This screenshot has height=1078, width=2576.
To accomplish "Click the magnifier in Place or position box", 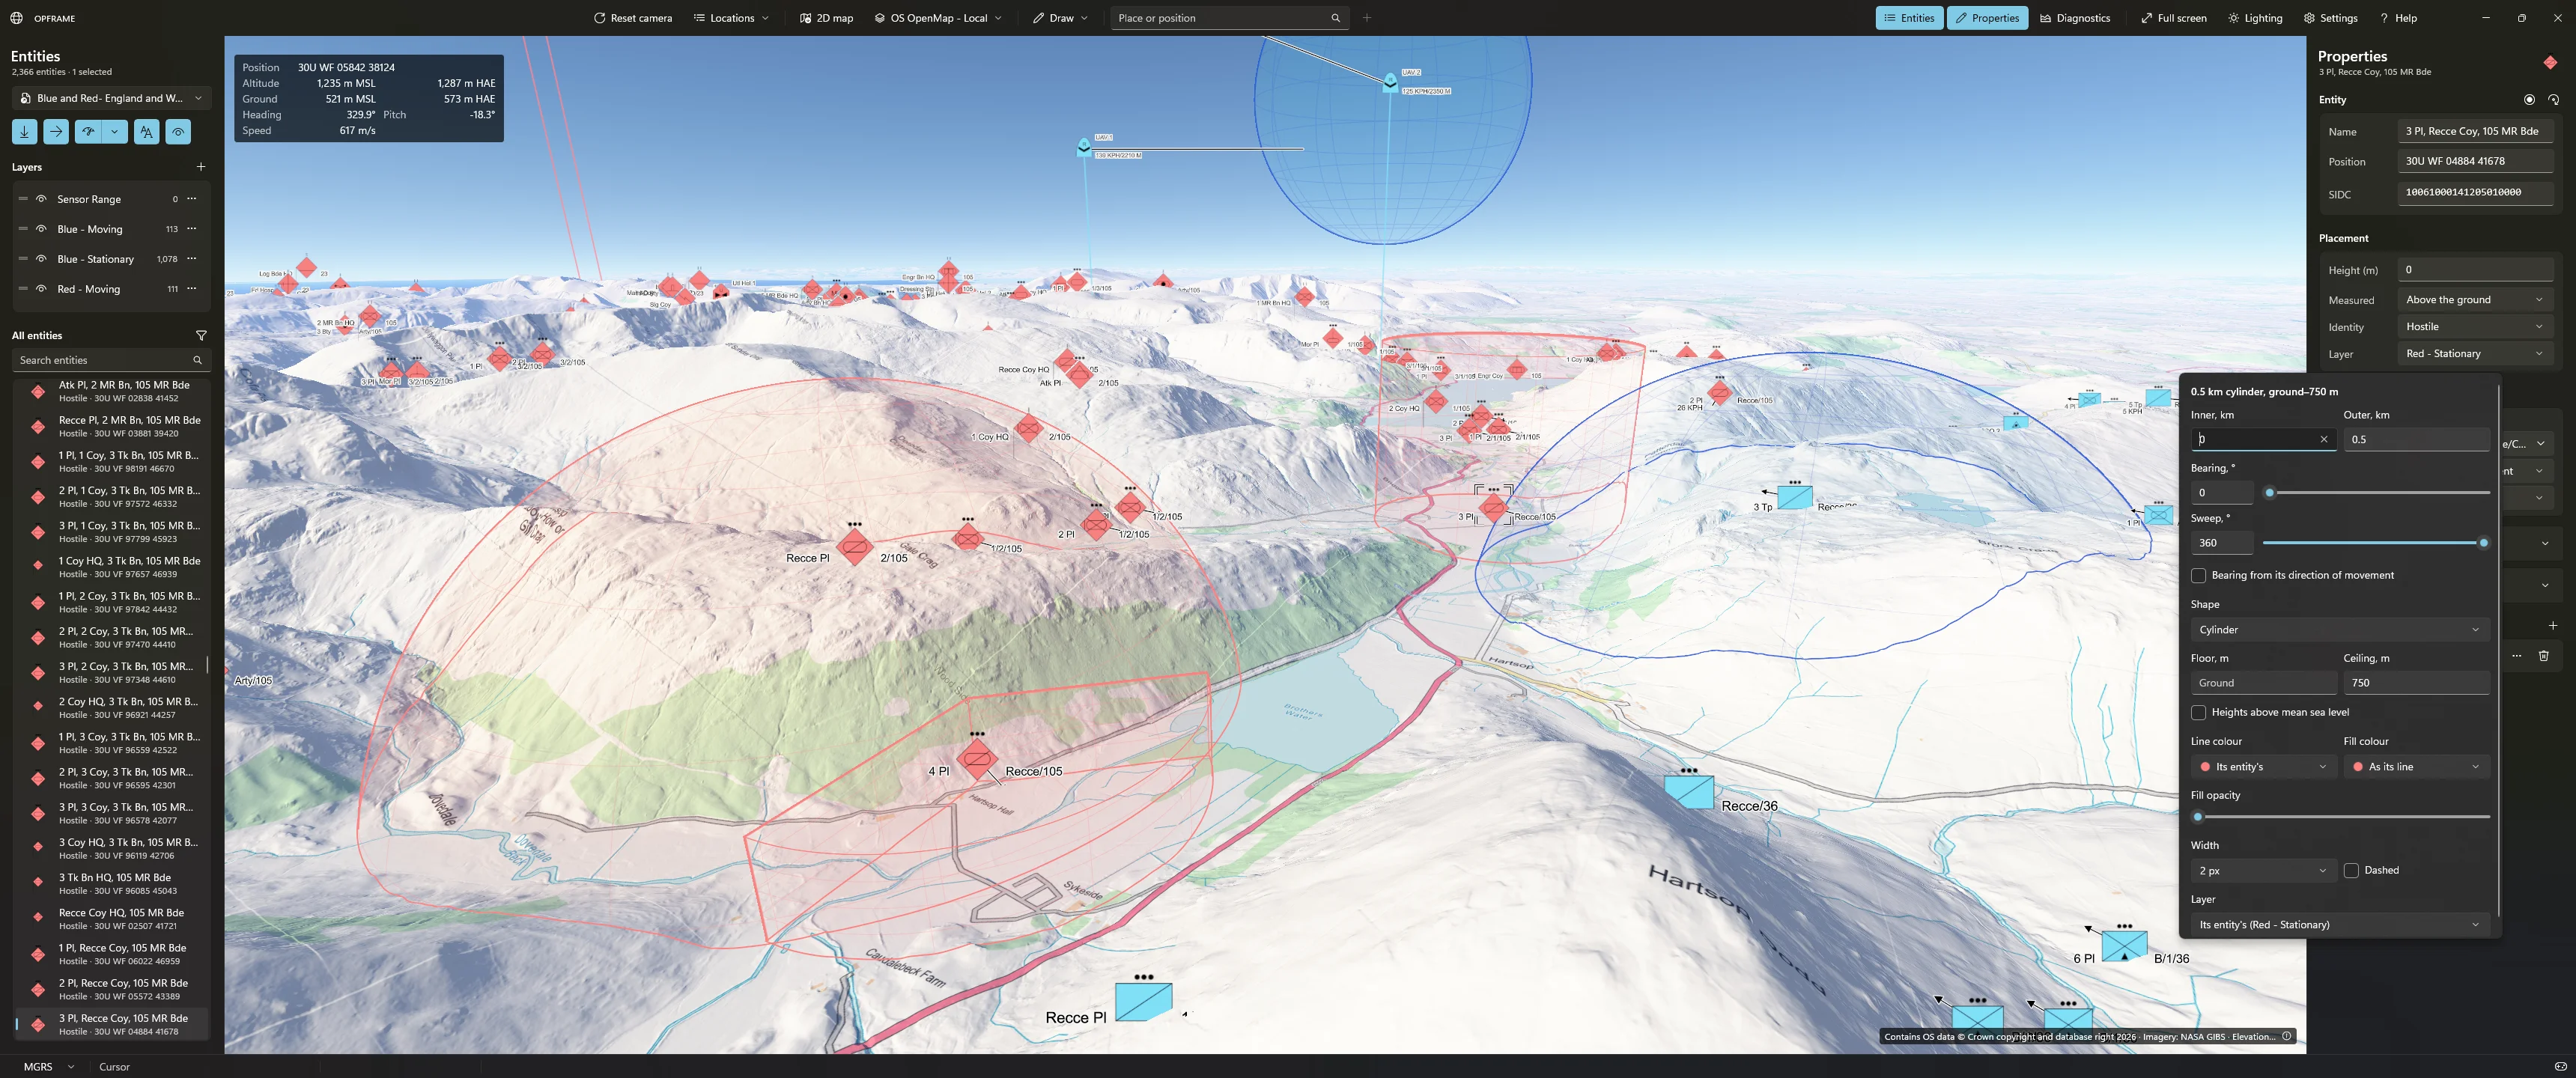I will pos(1335,18).
